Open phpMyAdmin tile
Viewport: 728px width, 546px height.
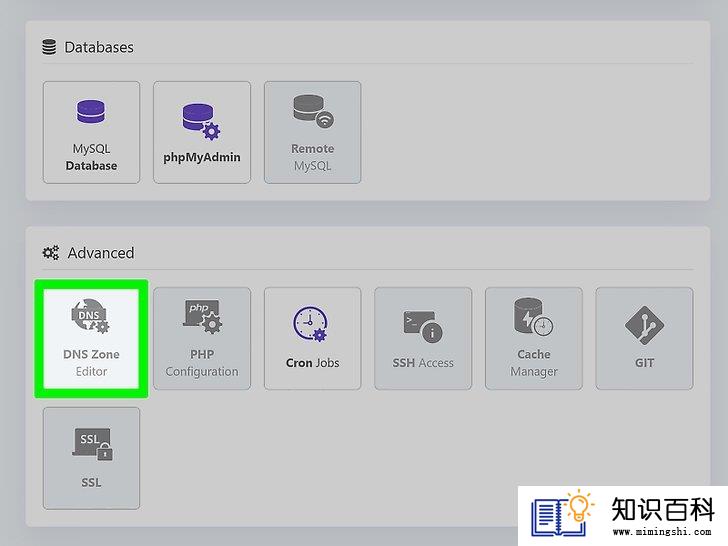click(202, 132)
